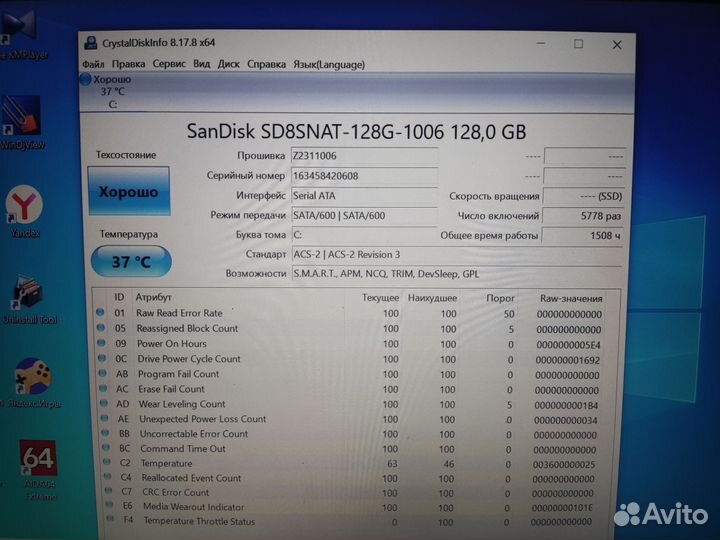This screenshot has width=720, height=540.
Task: Click the Общее время работы value 1508 ч
Action: (x=583, y=236)
